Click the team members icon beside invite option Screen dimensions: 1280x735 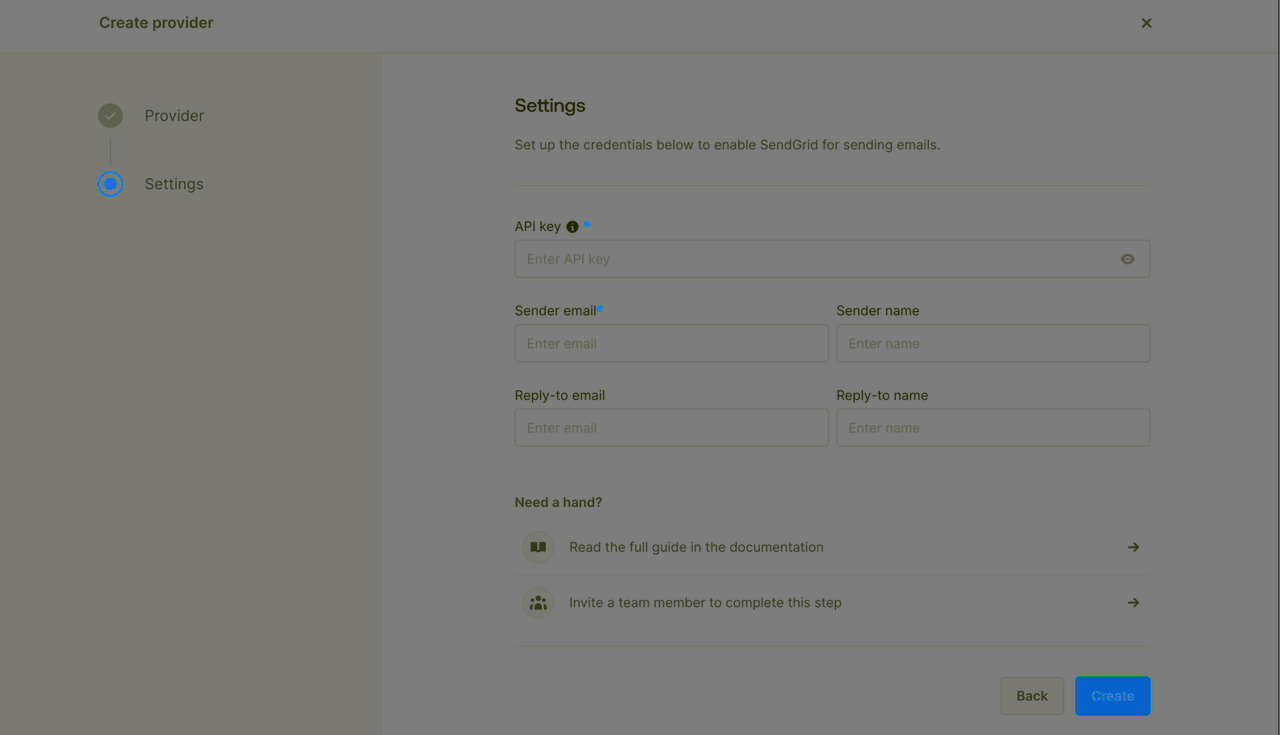[x=537, y=602]
